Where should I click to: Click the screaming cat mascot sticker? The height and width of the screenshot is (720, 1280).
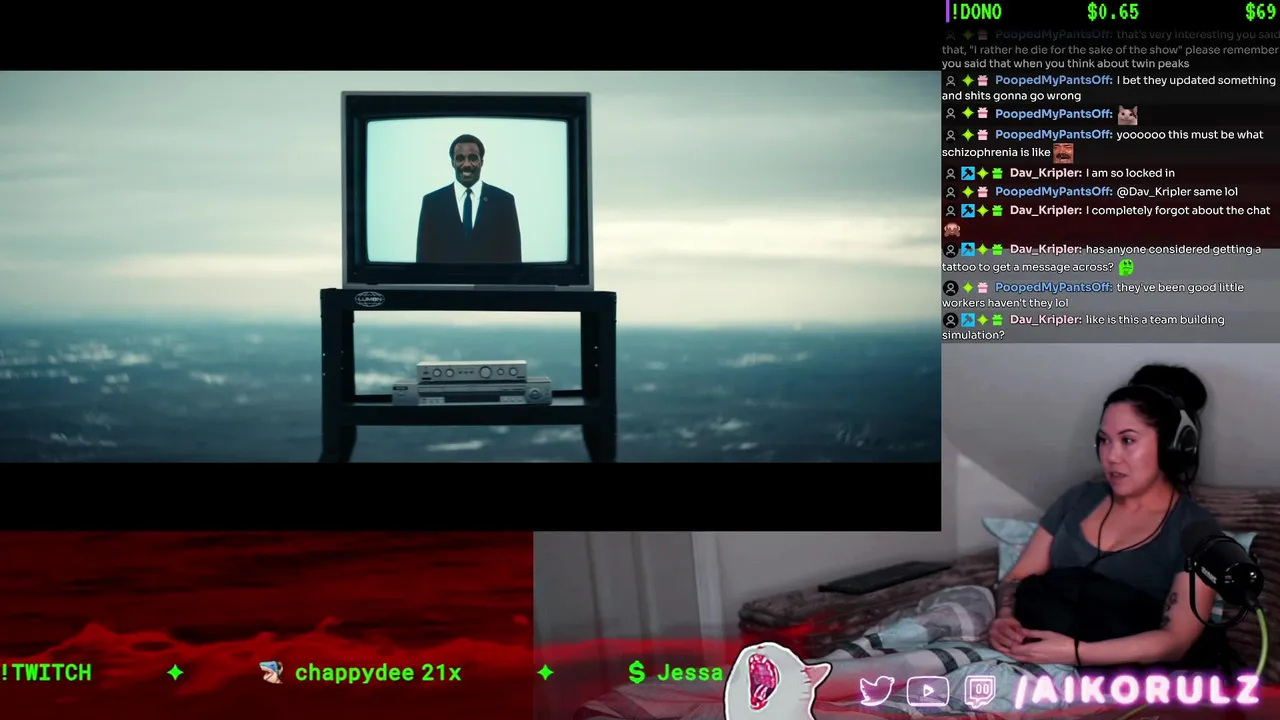tap(775, 680)
